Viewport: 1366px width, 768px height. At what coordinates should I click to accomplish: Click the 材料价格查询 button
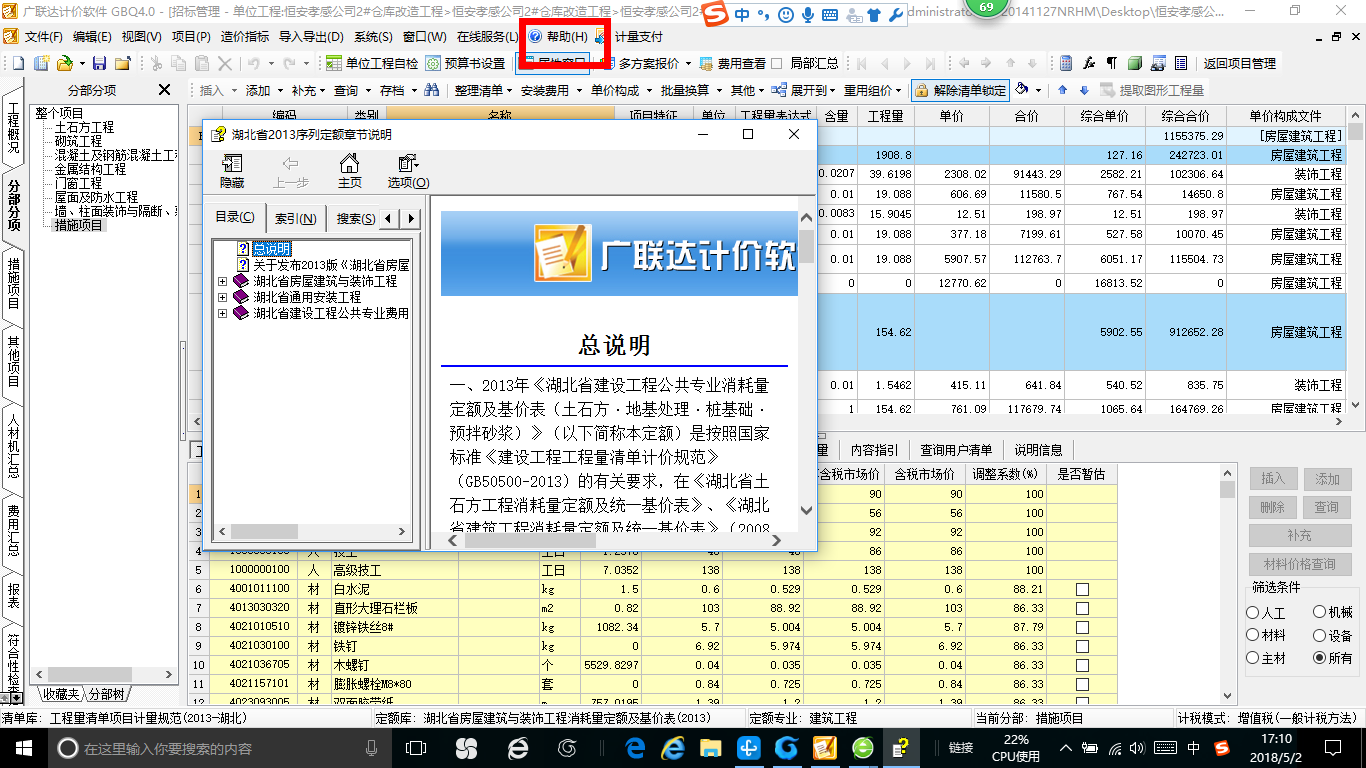pyautogui.click(x=1299, y=565)
